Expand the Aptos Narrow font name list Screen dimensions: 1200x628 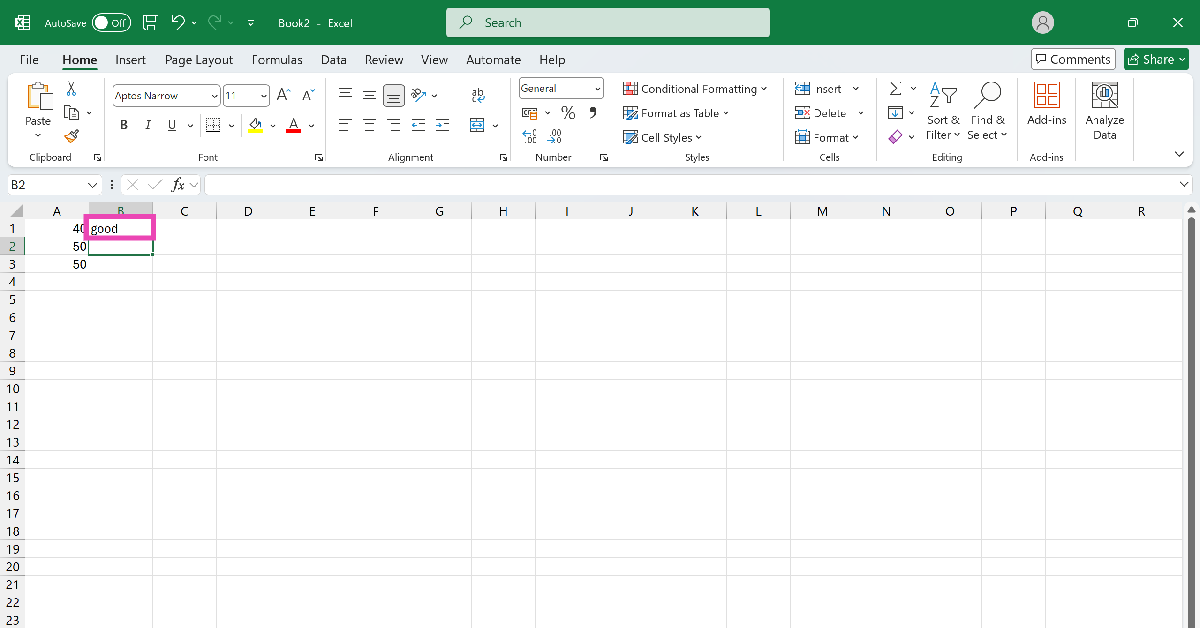tap(214, 96)
